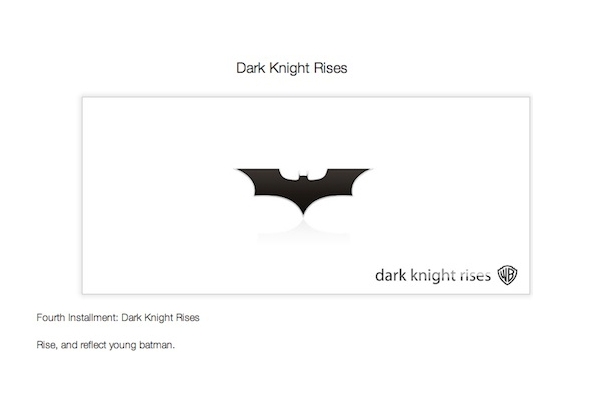Click the Warner Bros shield logo
Viewport: 600px width, 400px height.
coord(507,275)
